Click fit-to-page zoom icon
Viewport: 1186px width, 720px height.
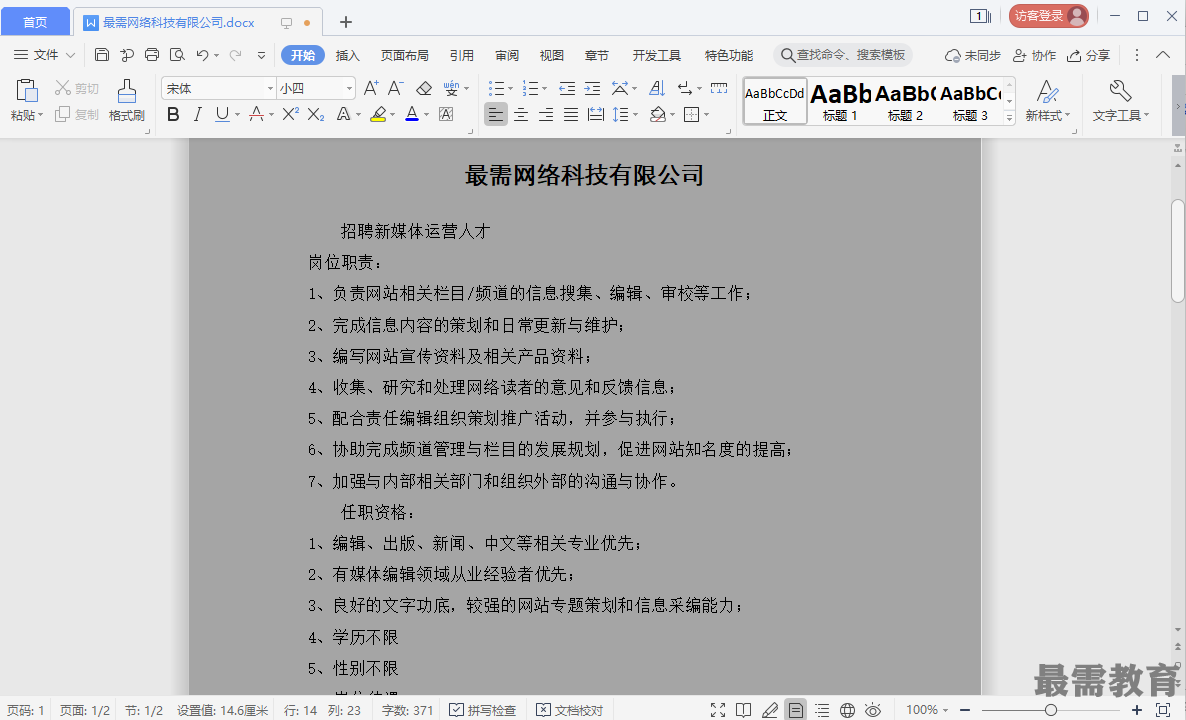click(1163, 710)
